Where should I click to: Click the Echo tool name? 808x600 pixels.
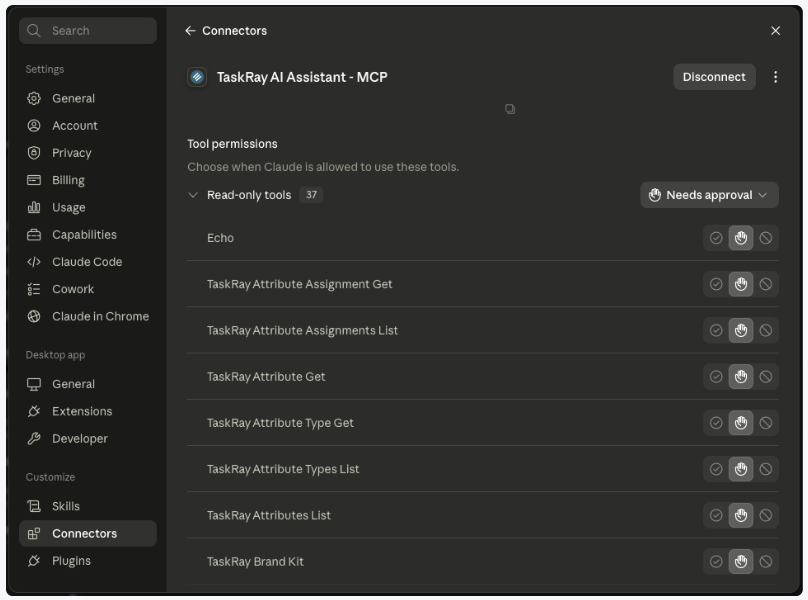(x=220, y=238)
